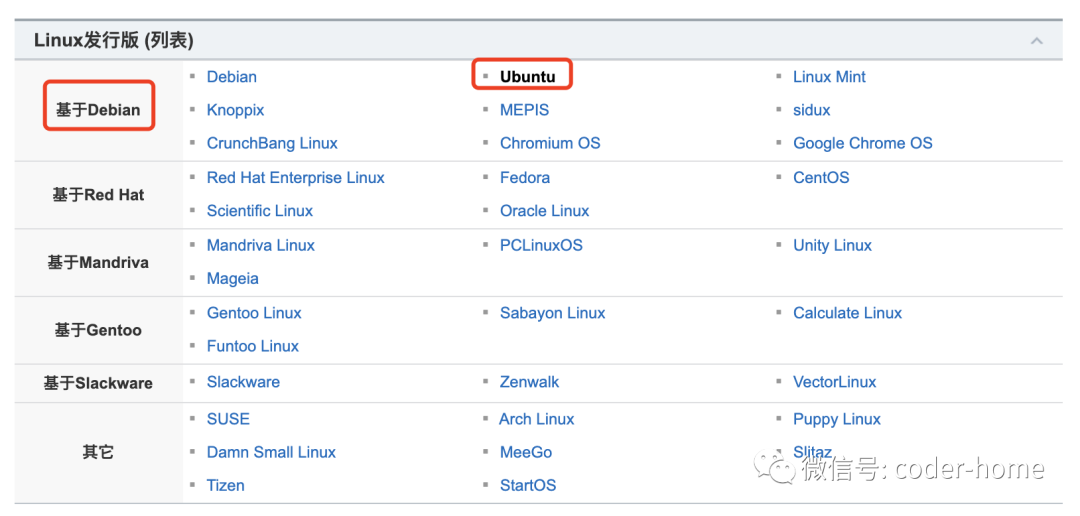Open the Puppy Linux link
Viewport: 1080px width, 516px height.
(837, 419)
